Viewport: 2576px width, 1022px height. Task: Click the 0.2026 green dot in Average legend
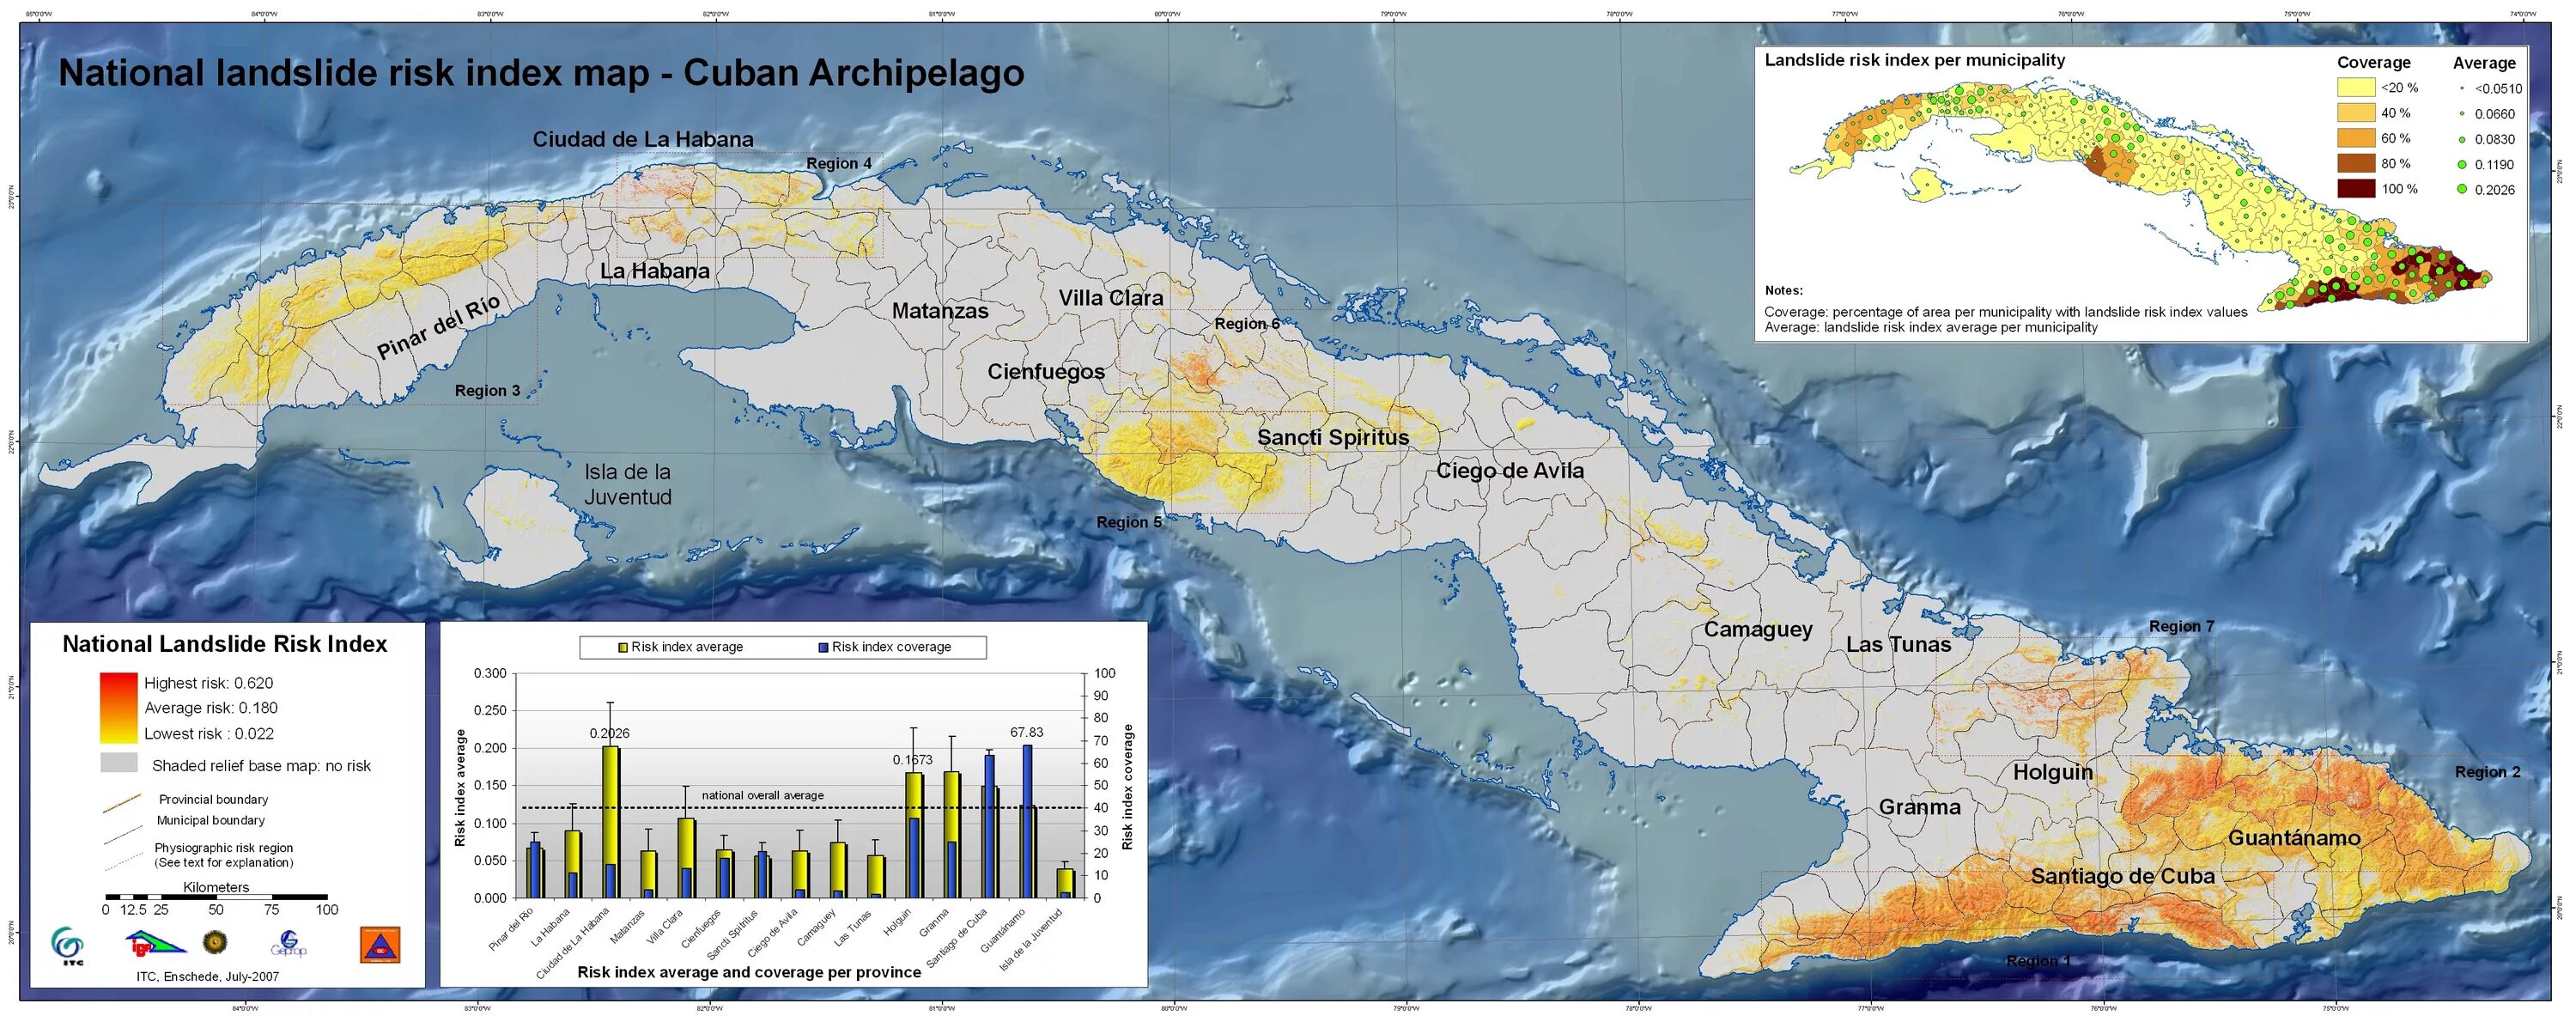[2461, 189]
